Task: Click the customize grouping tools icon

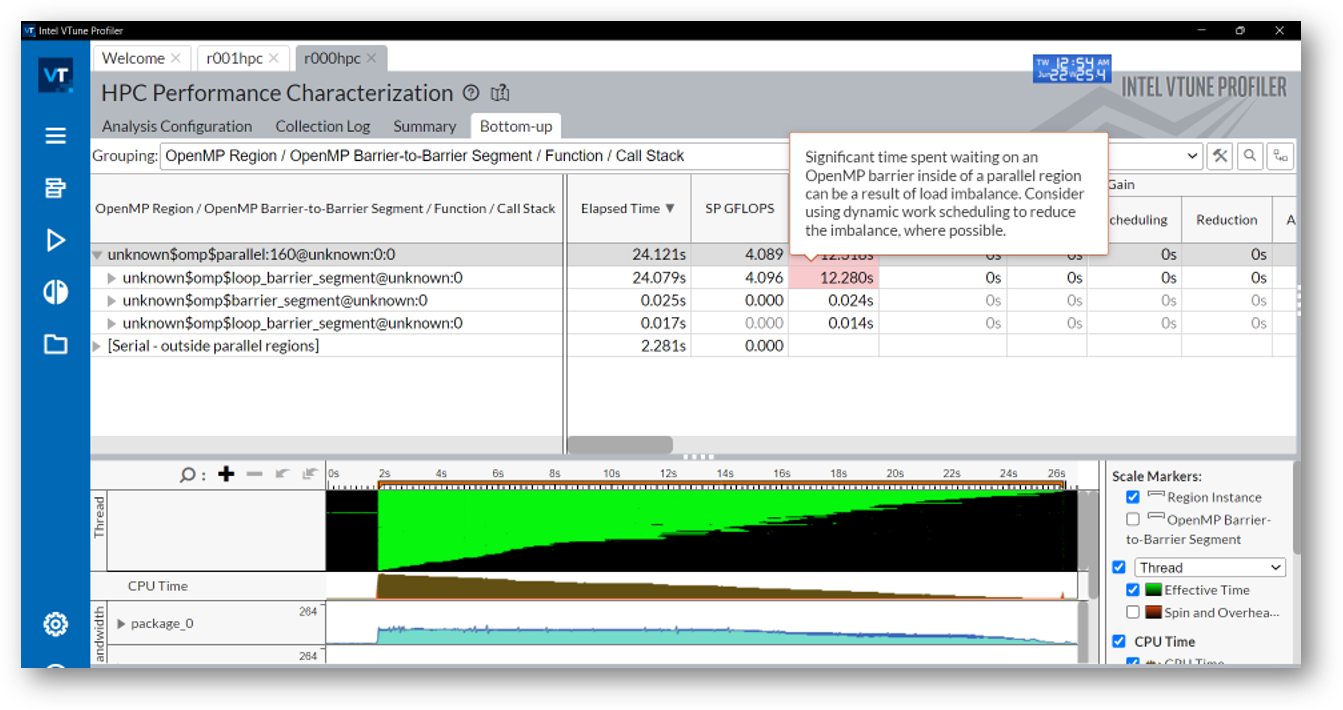Action: pyautogui.click(x=1220, y=156)
